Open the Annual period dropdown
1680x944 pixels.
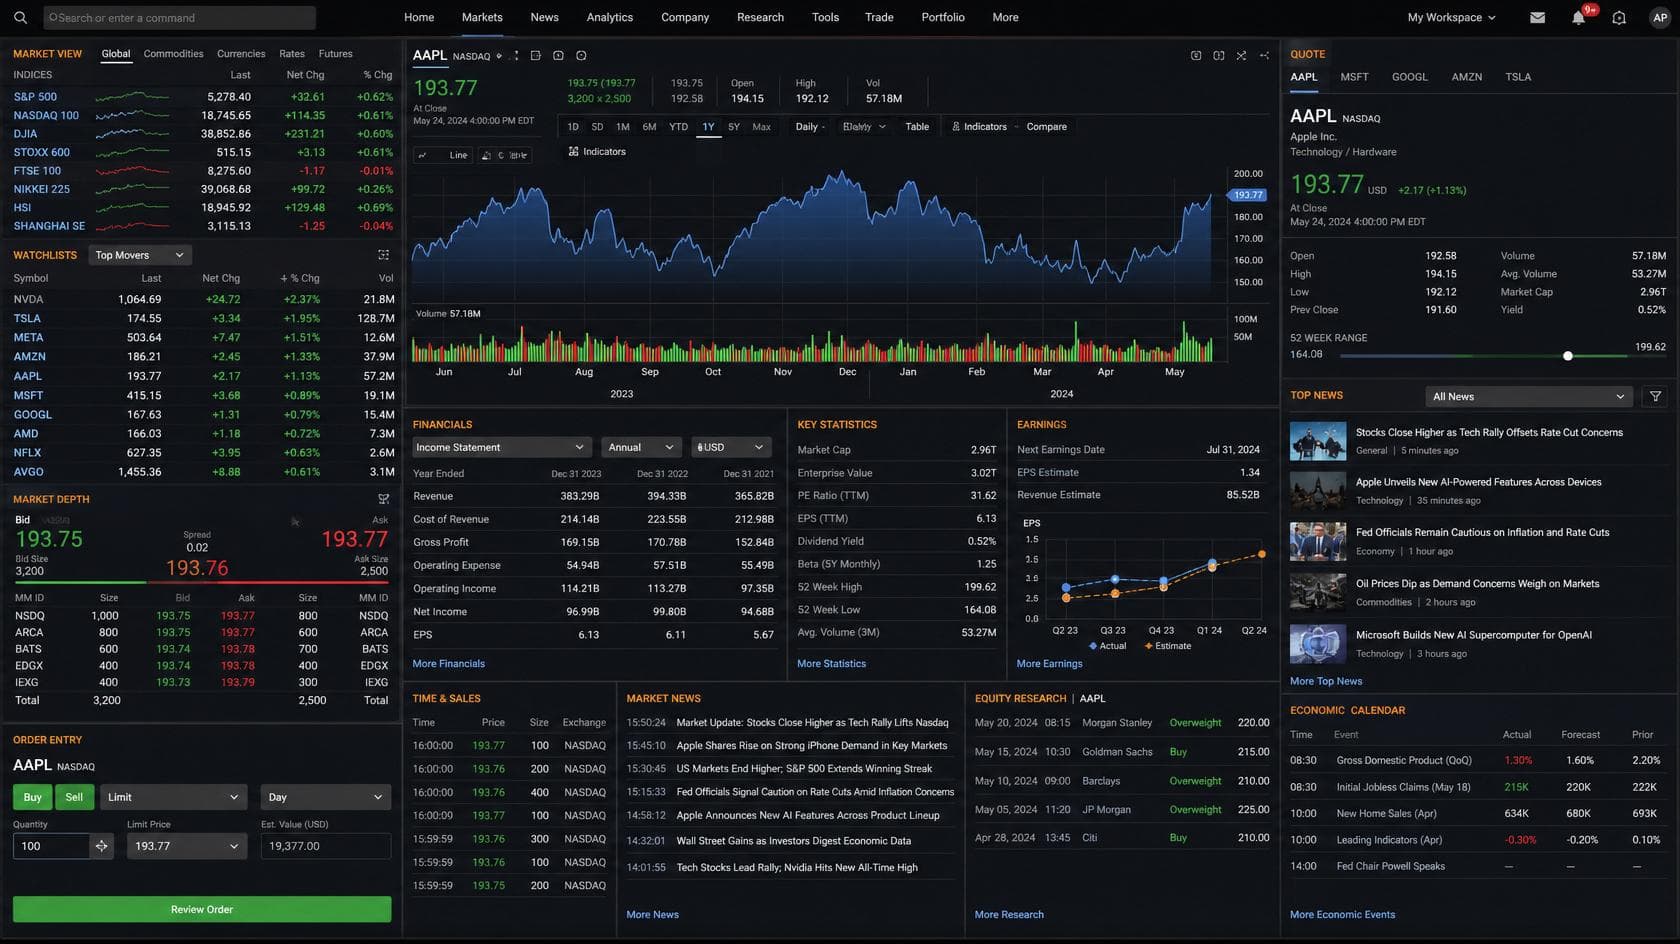[641, 447]
